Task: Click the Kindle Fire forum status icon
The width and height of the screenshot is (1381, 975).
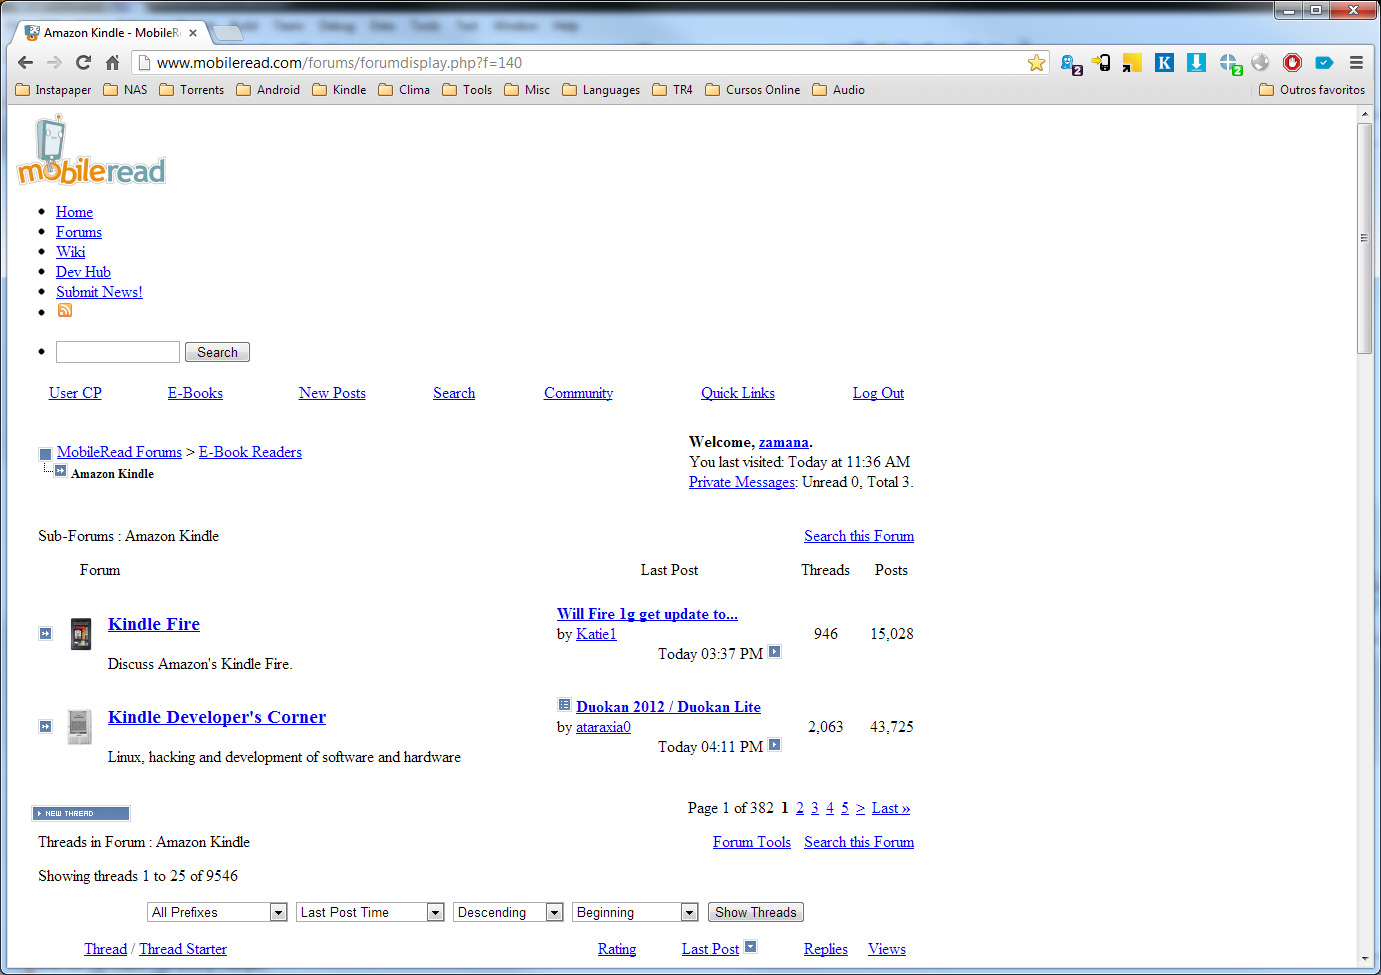Action: coord(45,633)
